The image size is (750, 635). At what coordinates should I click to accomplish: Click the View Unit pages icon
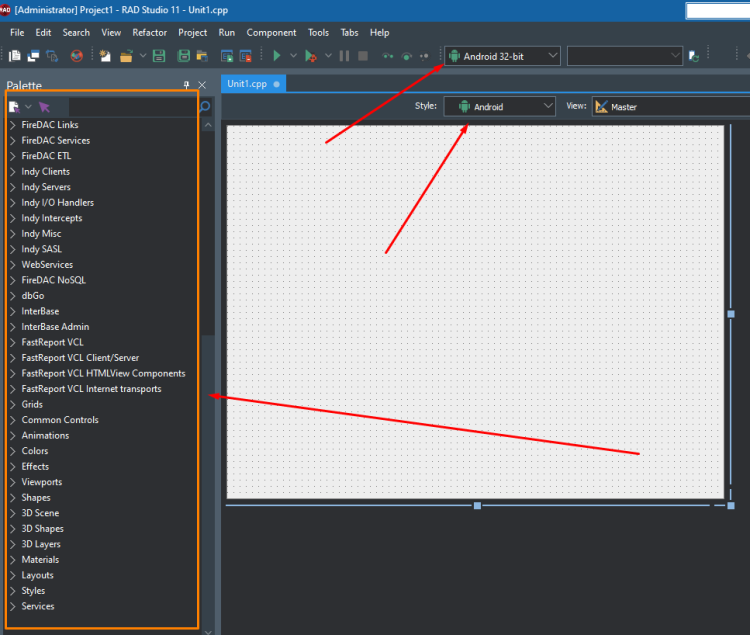point(15,56)
